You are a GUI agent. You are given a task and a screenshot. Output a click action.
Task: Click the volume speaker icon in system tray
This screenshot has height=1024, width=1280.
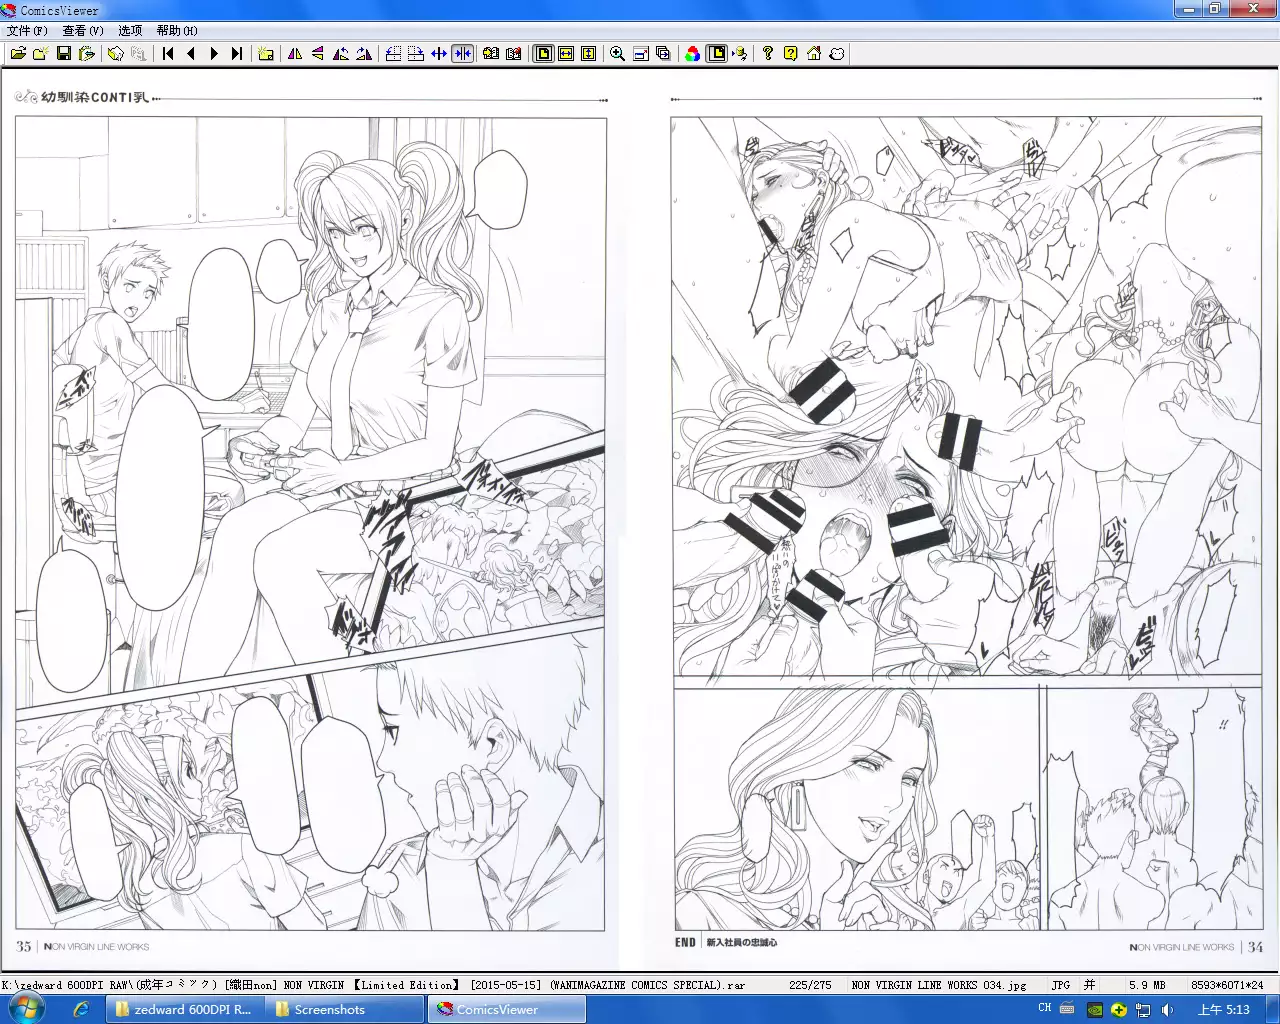point(1168,1009)
